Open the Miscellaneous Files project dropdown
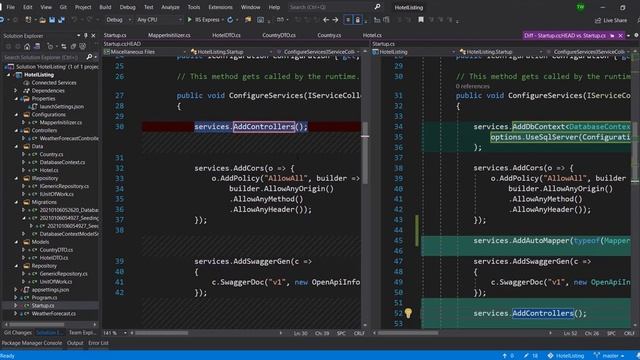The width and height of the screenshot is (640, 360). pyautogui.click(x=145, y=52)
